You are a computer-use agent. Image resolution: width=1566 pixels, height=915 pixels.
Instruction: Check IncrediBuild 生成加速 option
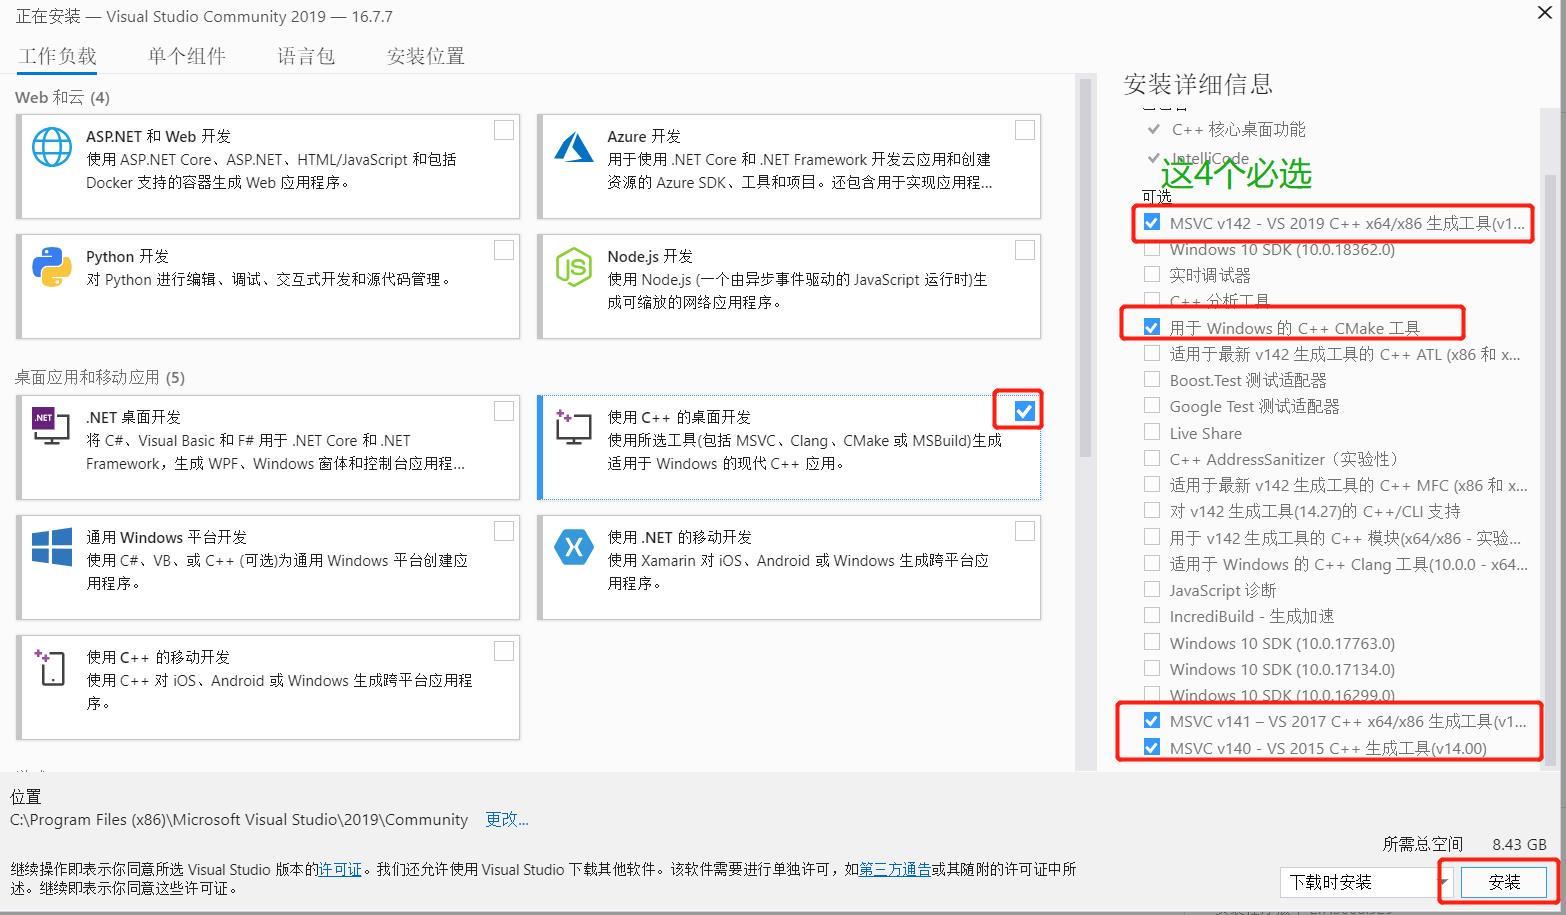tap(1152, 616)
